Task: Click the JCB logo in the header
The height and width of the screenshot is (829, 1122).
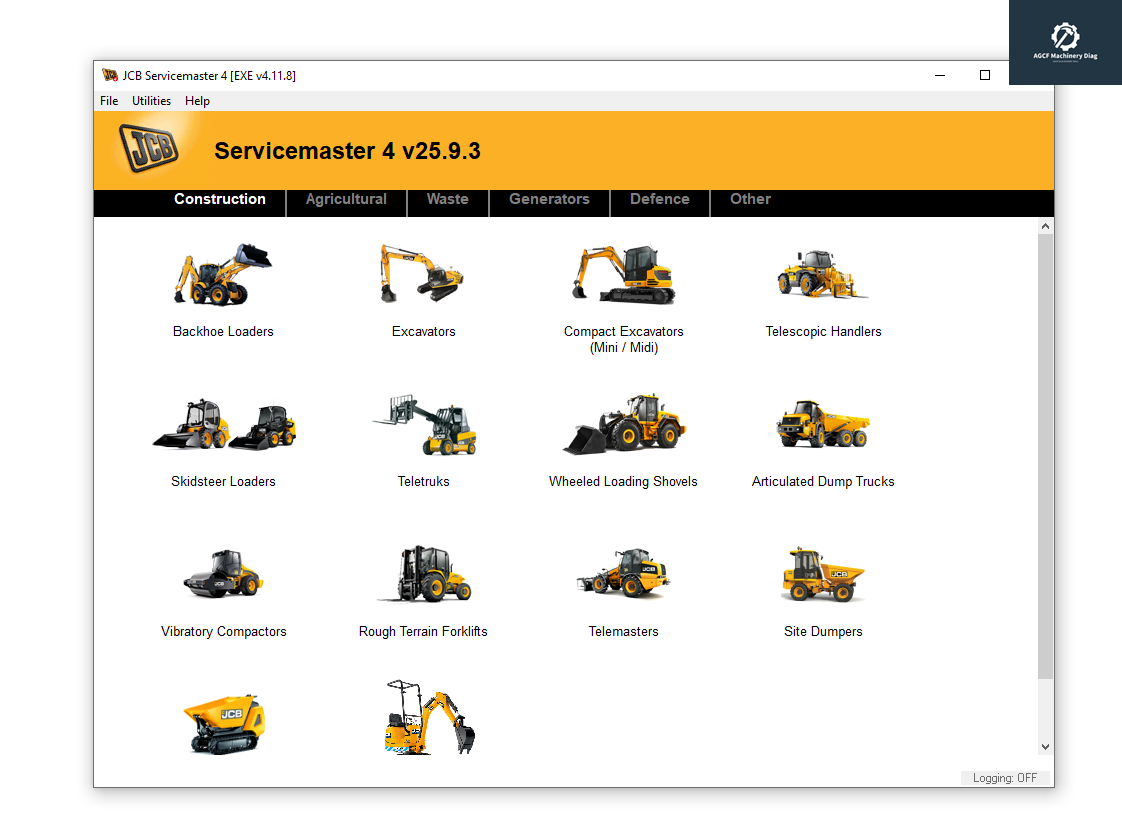Action: 148,147
